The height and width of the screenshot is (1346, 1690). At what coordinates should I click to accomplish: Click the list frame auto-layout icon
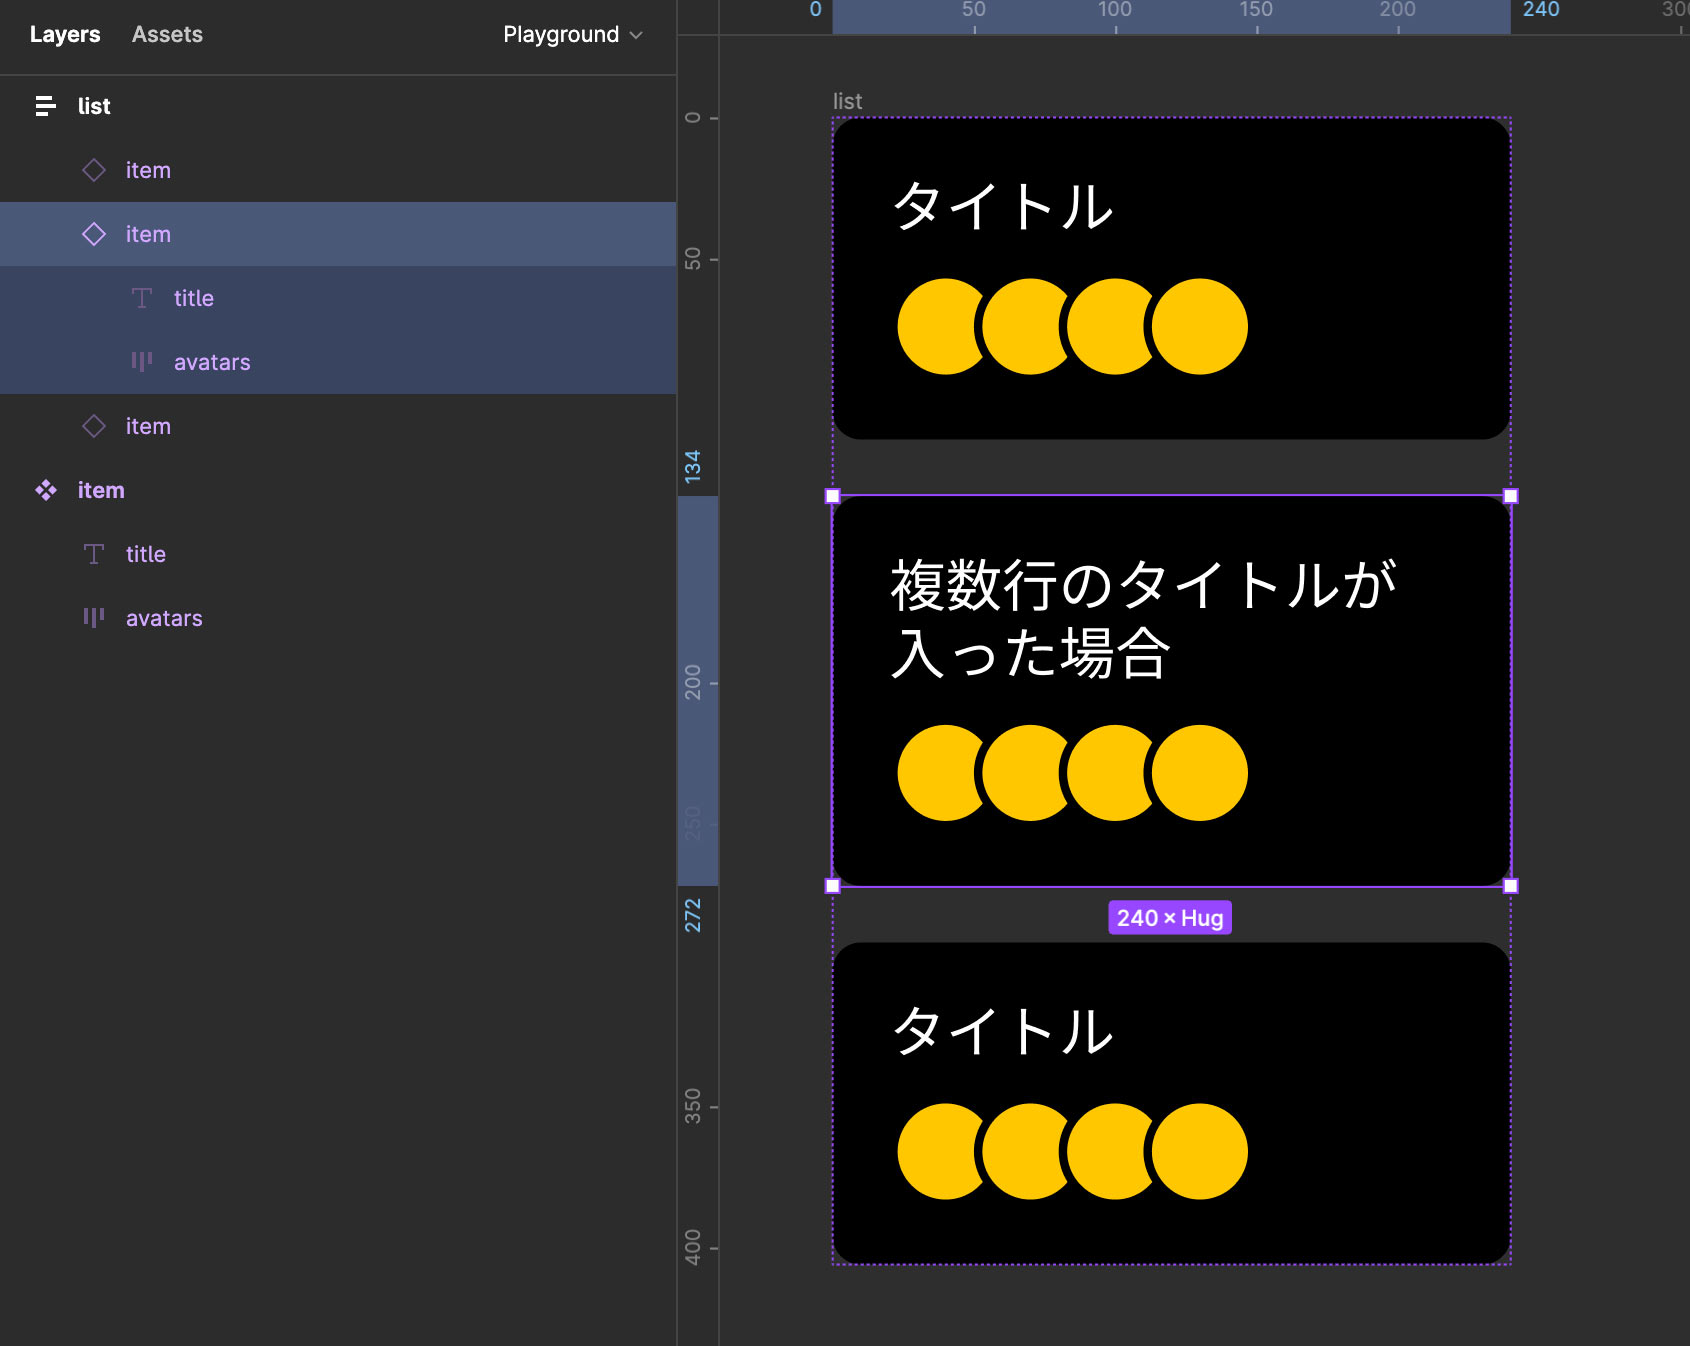pos(45,106)
